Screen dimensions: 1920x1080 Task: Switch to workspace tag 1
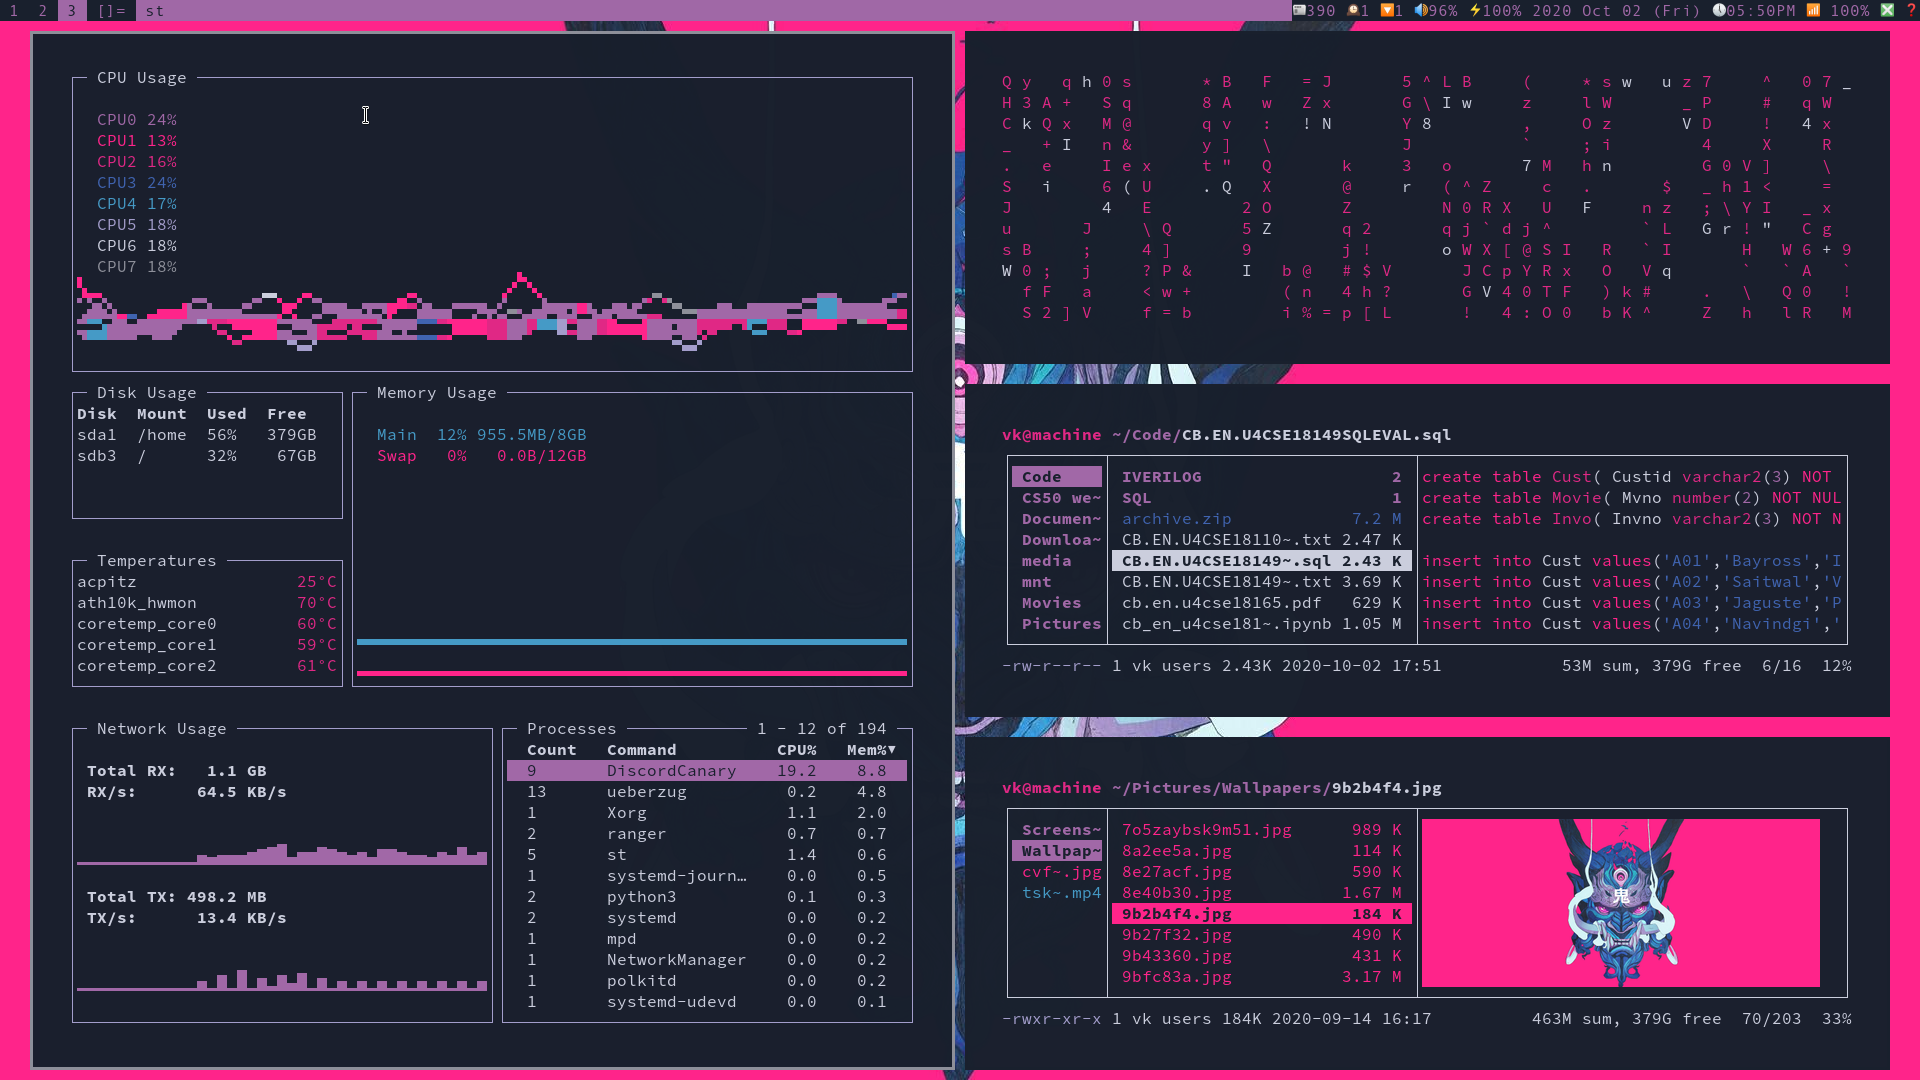pyautogui.click(x=13, y=11)
